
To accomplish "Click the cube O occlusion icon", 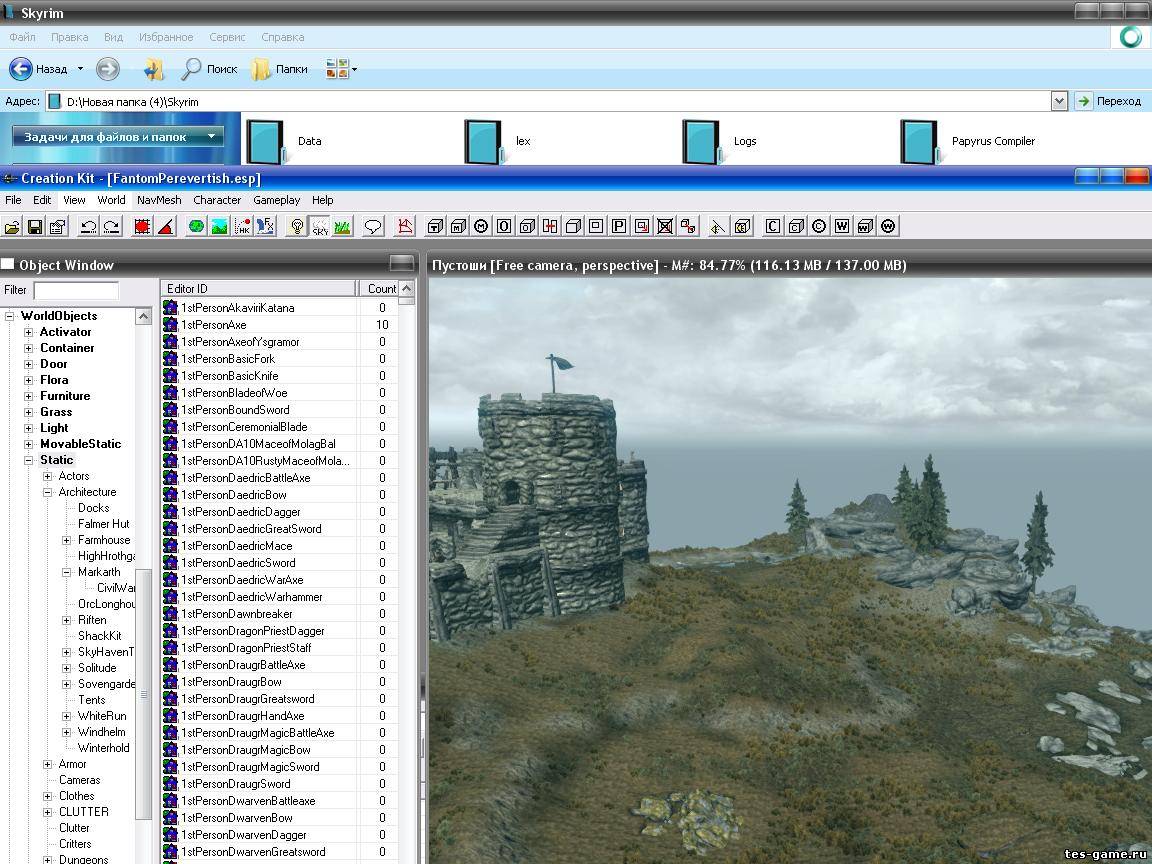I will pyautogui.click(x=527, y=227).
